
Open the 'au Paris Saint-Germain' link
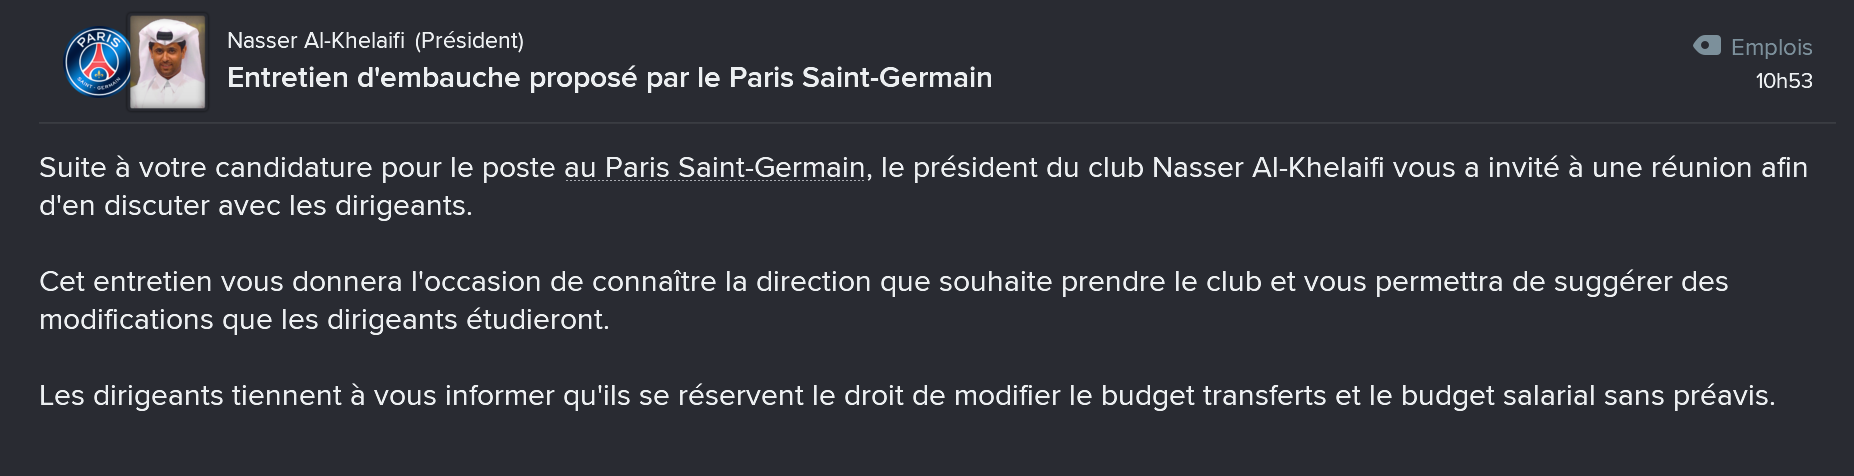pos(714,167)
